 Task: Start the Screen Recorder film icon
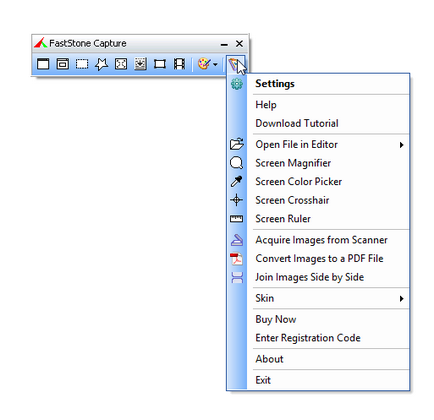[x=179, y=64]
